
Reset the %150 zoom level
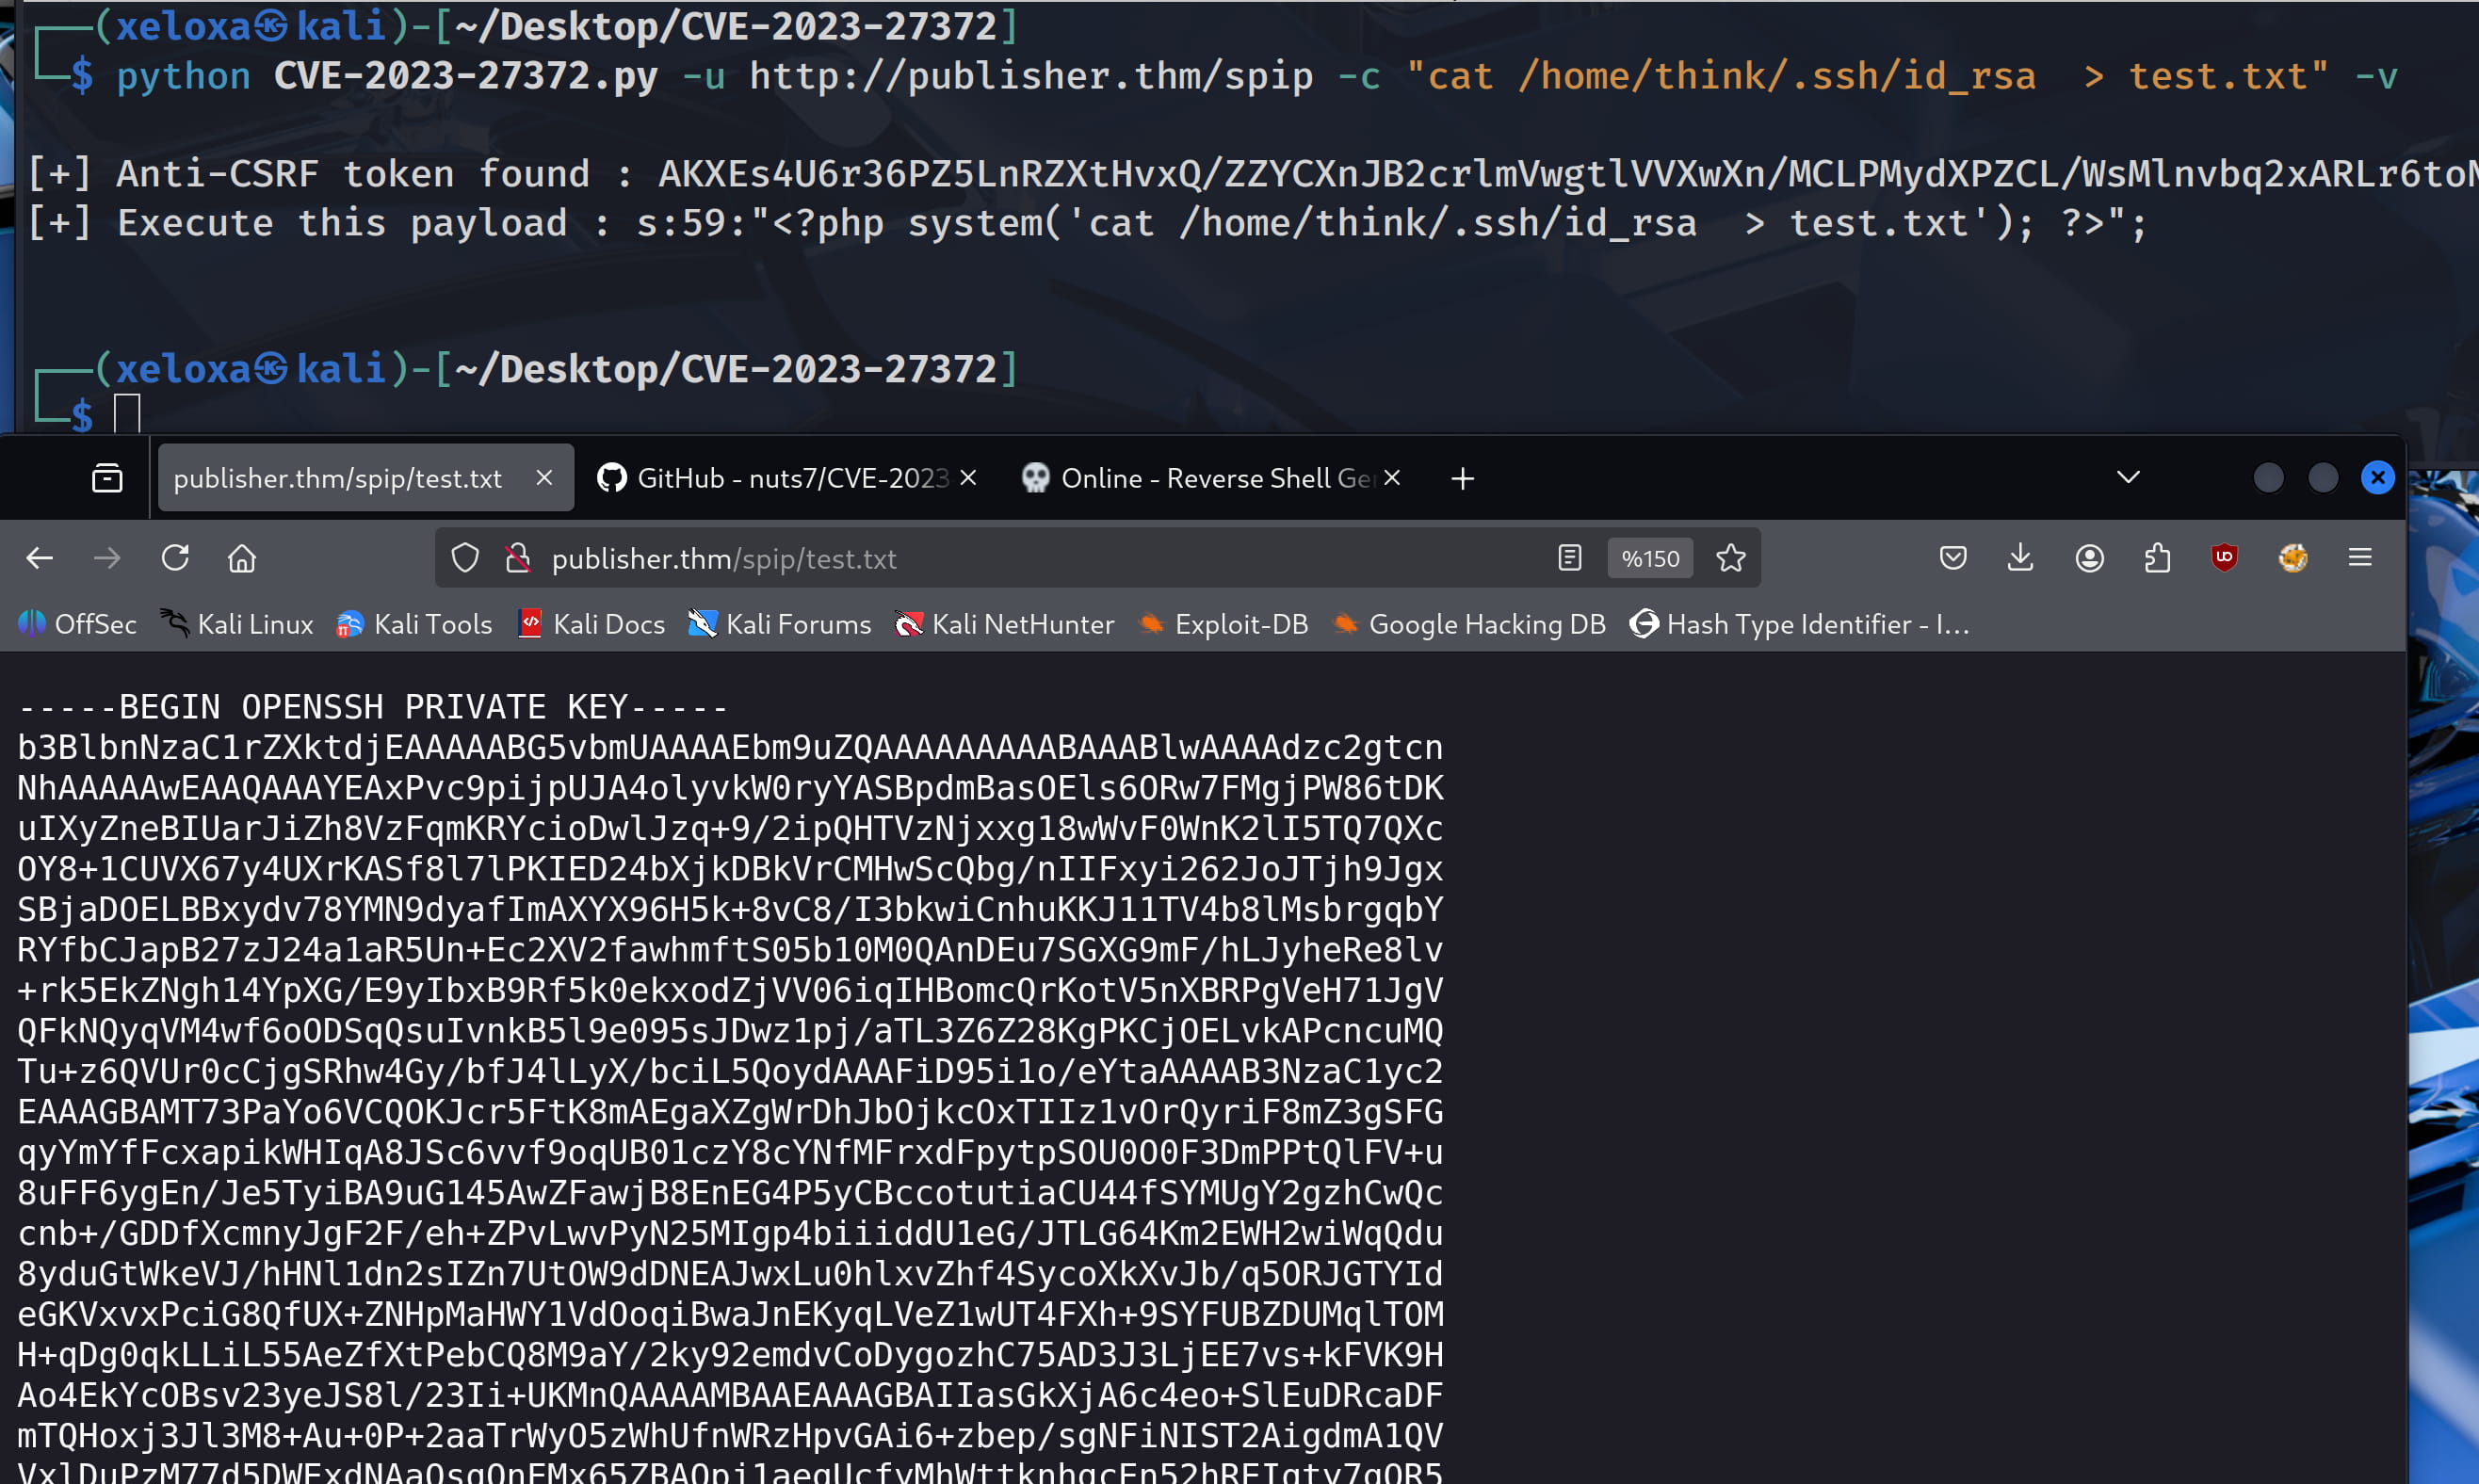click(x=1650, y=558)
